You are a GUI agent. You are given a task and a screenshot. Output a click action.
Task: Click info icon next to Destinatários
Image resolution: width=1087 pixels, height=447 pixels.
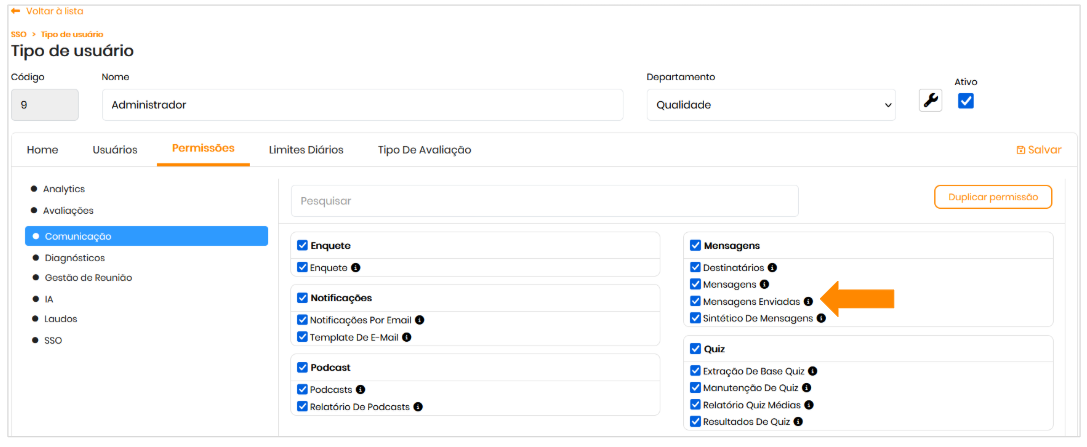pyautogui.click(x=772, y=268)
